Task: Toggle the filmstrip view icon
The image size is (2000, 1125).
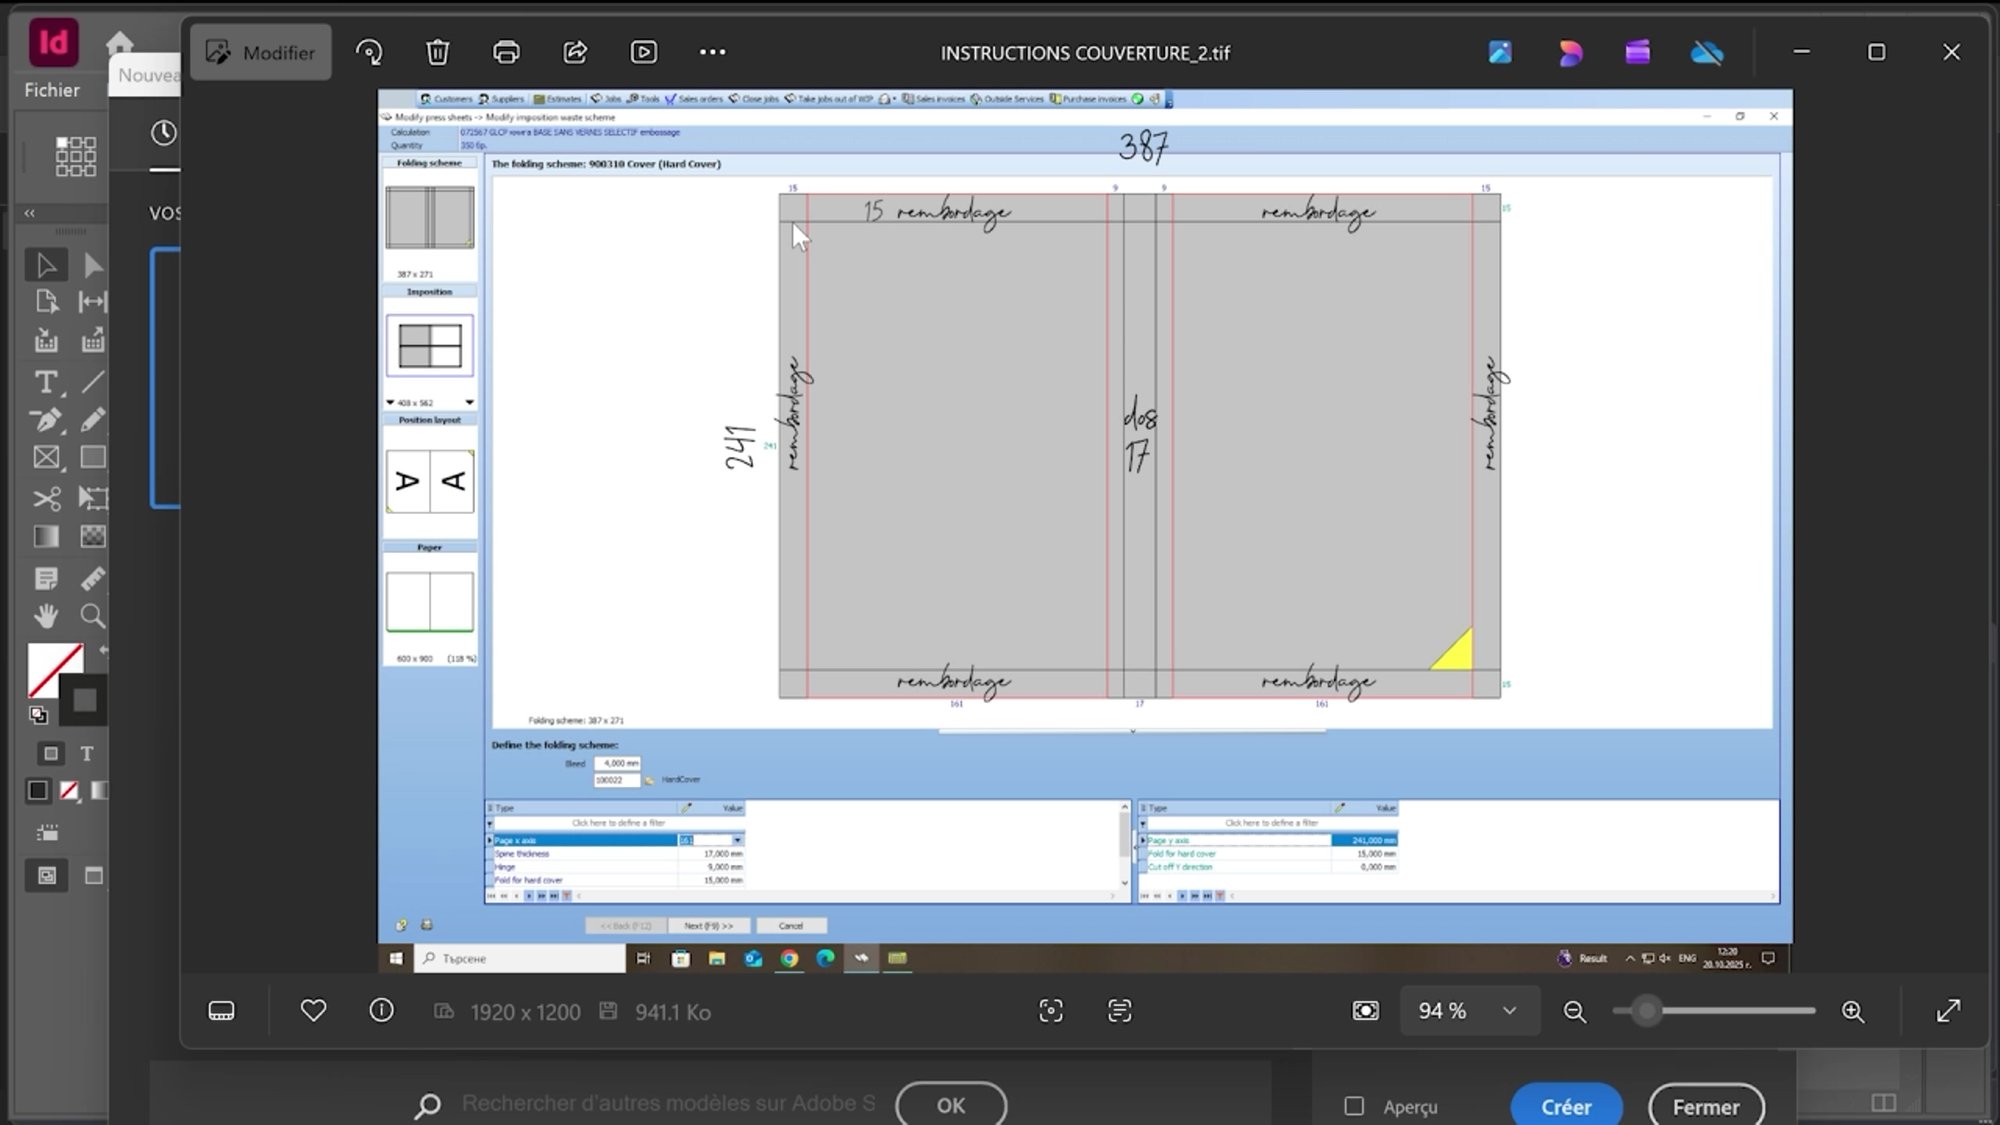Action: click(221, 1011)
